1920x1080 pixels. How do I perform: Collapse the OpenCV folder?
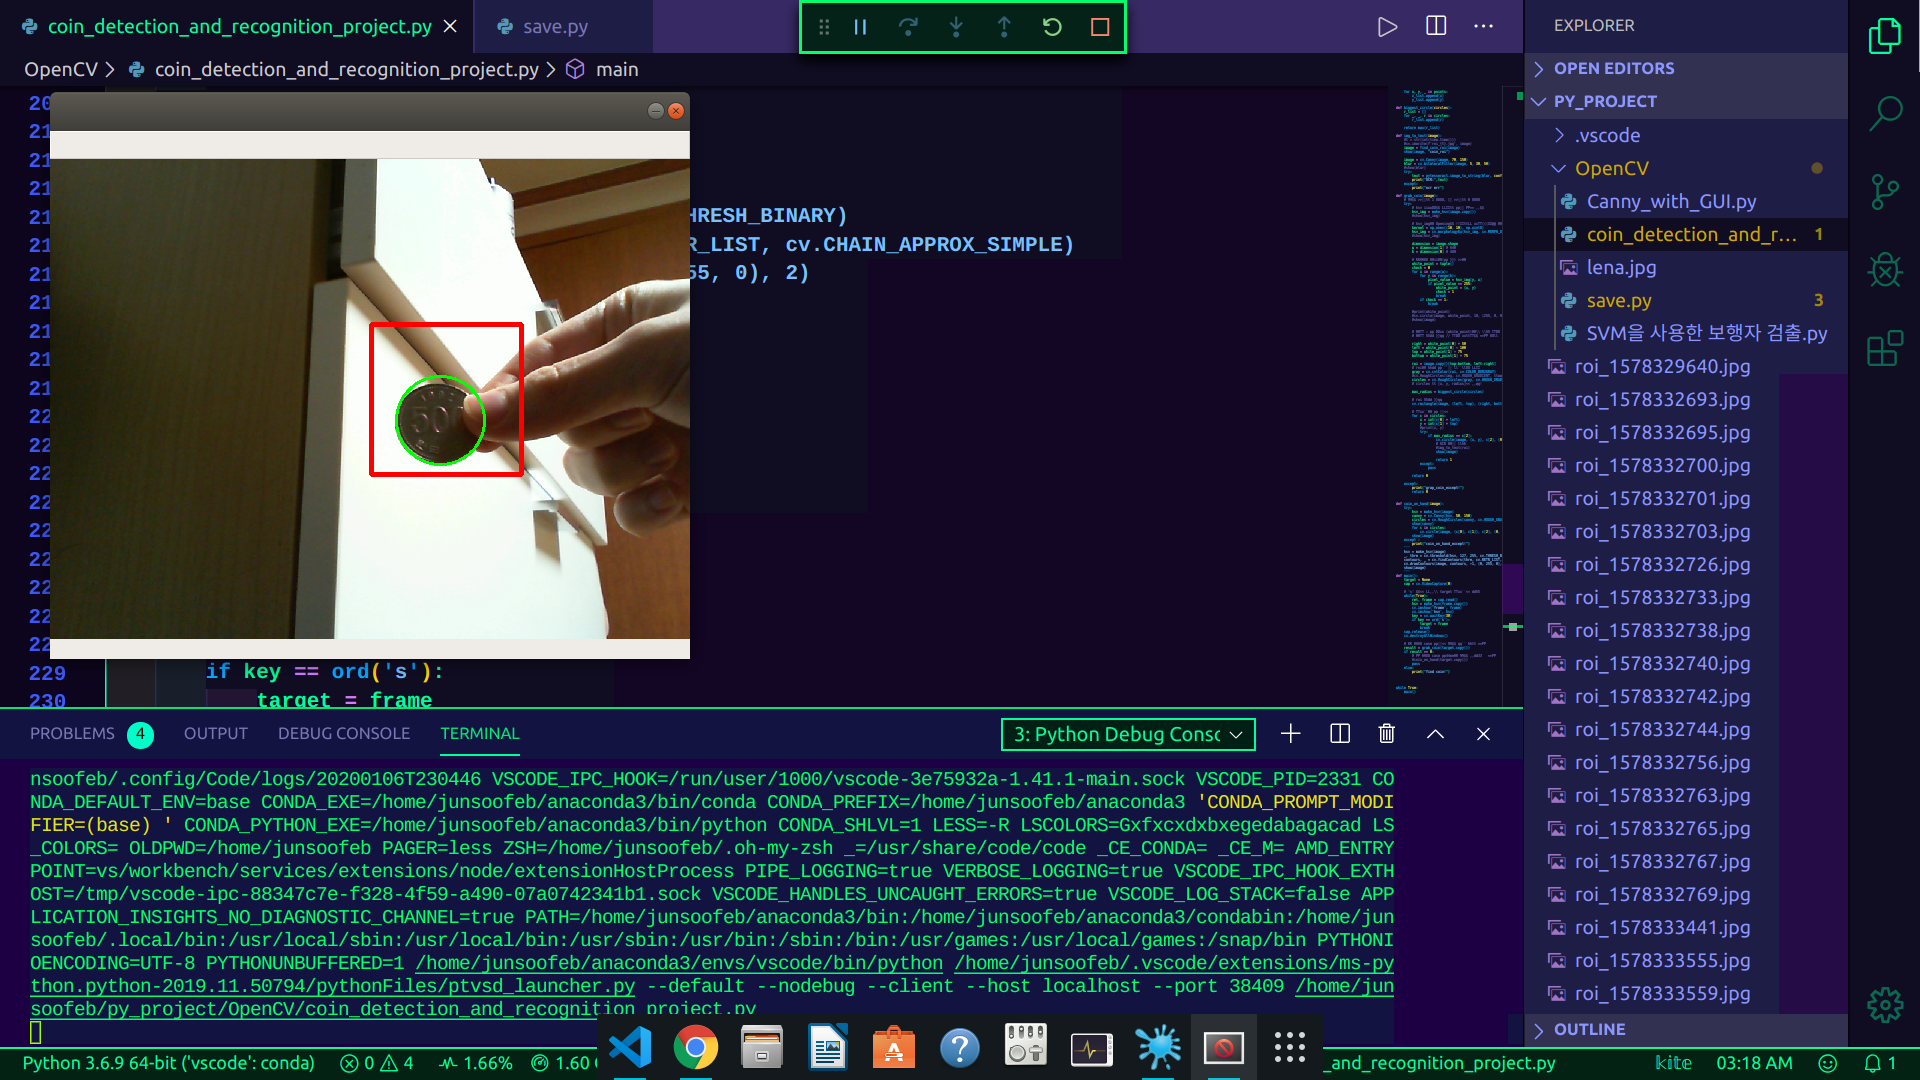[1558, 168]
